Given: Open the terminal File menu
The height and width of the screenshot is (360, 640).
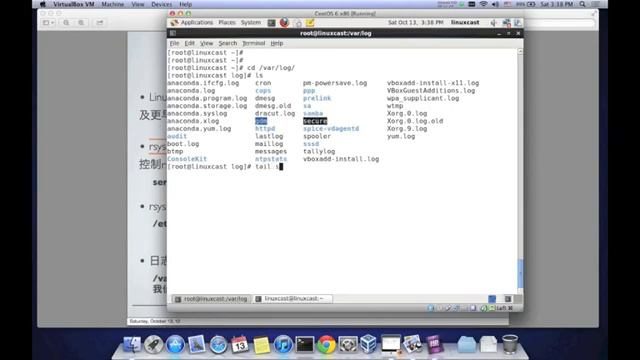Looking at the screenshot, I should click(174, 43).
